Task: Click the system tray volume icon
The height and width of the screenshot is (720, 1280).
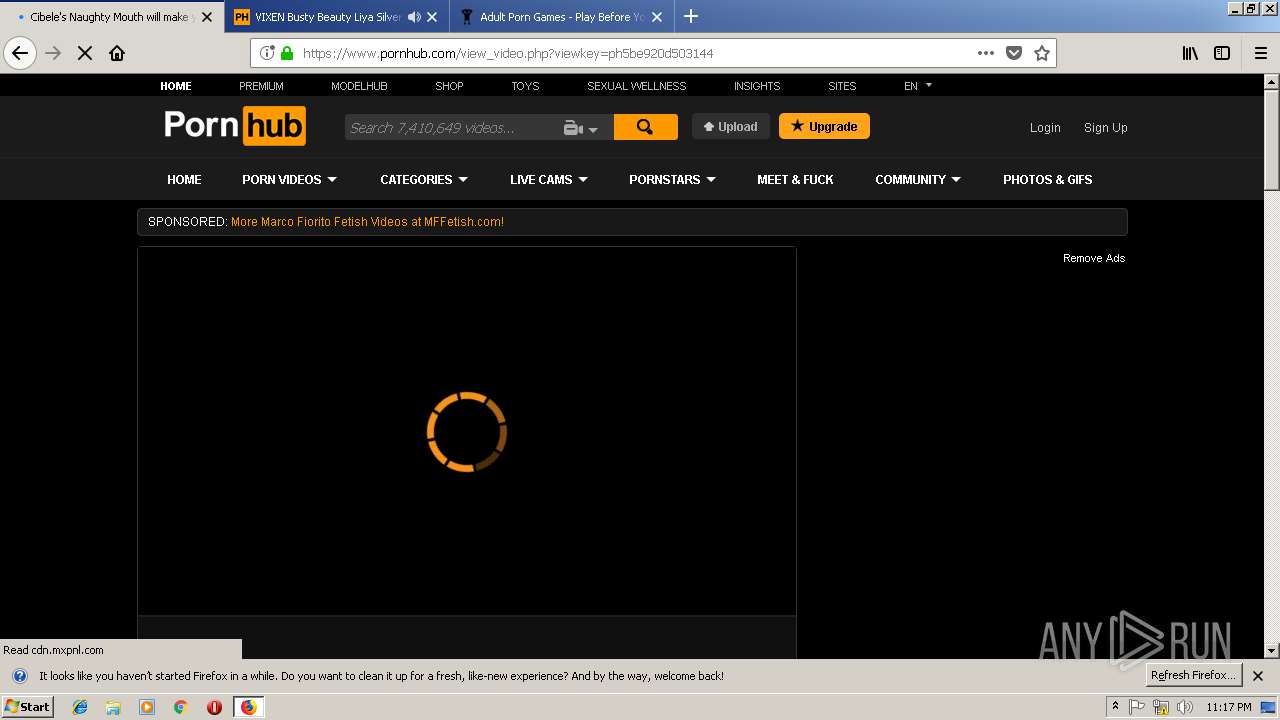Action: (1185, 707)
